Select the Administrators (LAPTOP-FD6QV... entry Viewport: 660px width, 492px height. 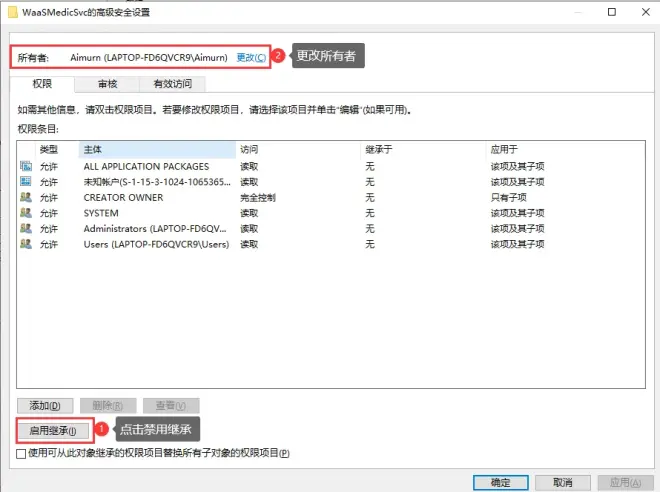pyautogui.click(x=330, y=229)
